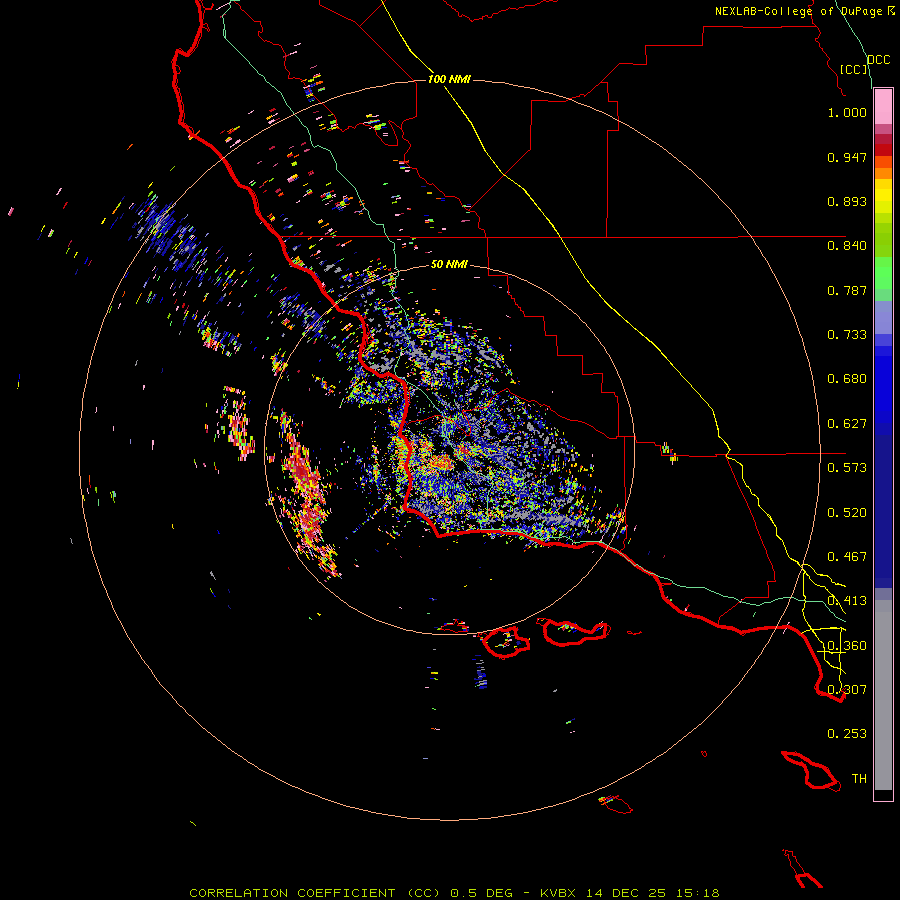Screen dimensions: 900x900
Task: Select the 0.253 scale value
Action: tap(847, 734)
